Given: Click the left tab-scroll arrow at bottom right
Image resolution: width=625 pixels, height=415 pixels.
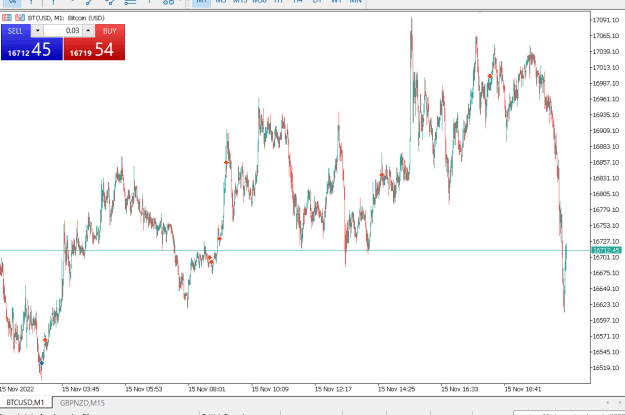Looking at the screenshot, I should pos(607,403).
